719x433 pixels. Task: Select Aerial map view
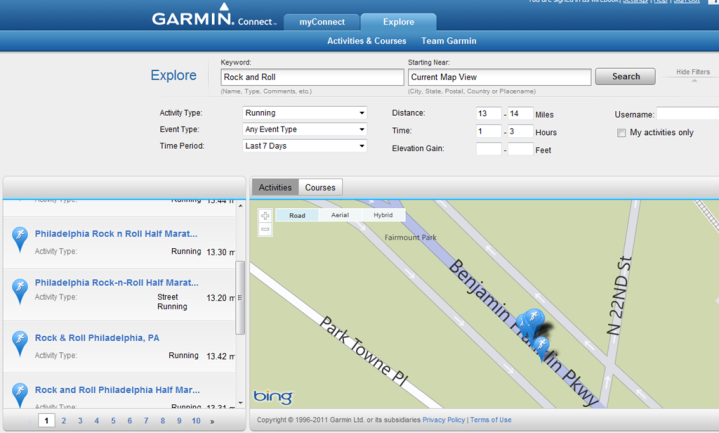click(x=340, y=215)
